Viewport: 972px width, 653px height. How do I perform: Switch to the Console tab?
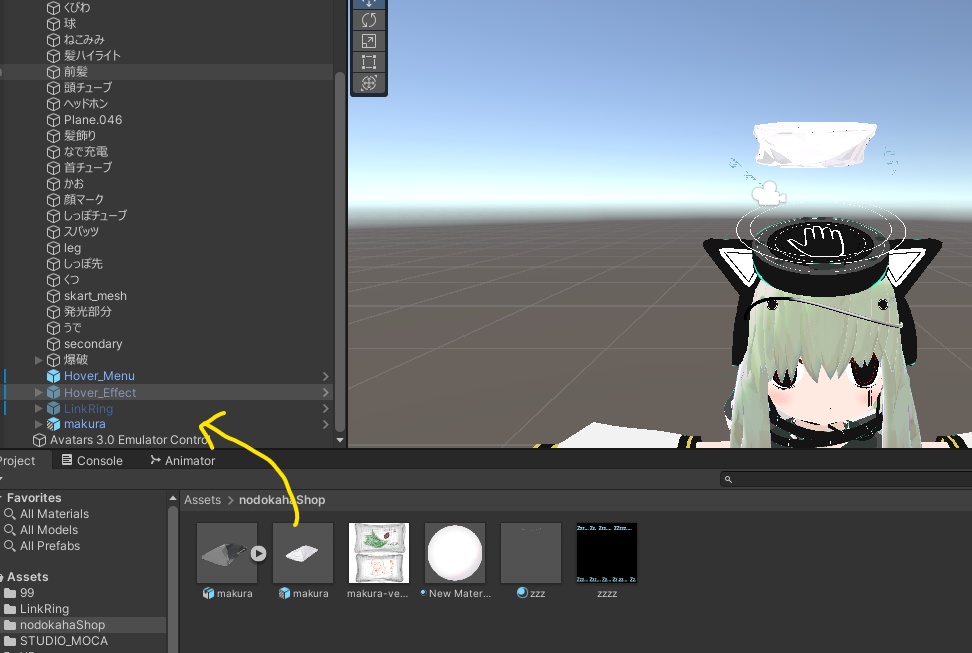[92, 461]
